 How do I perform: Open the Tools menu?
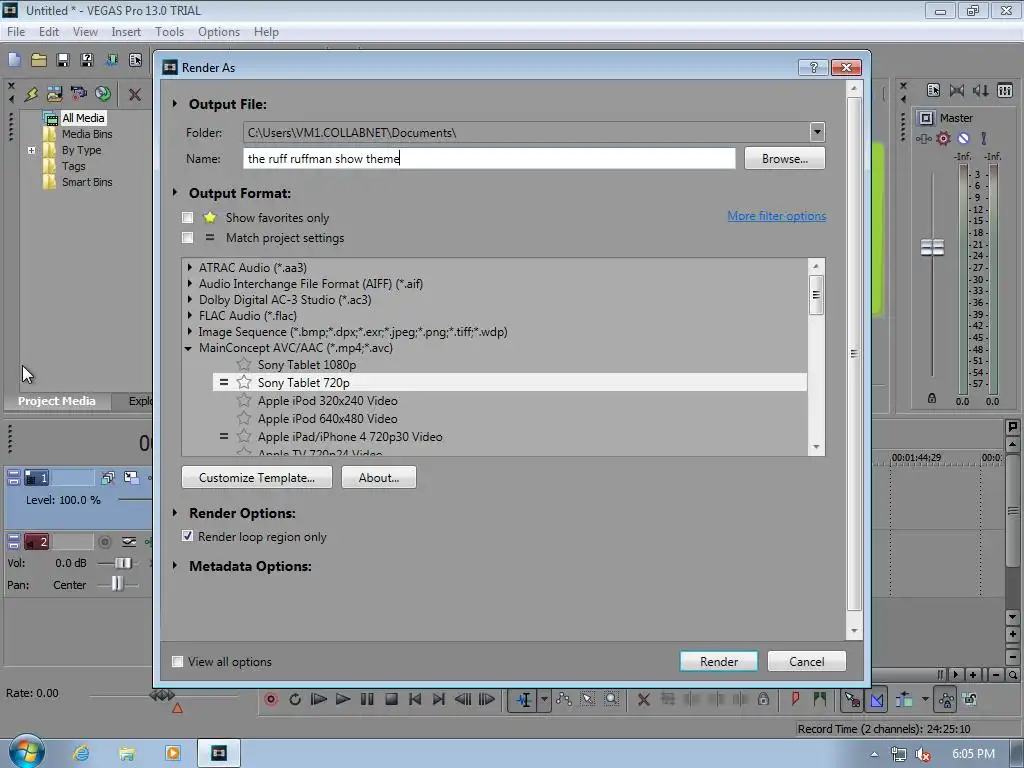click(x=169, y=31)
